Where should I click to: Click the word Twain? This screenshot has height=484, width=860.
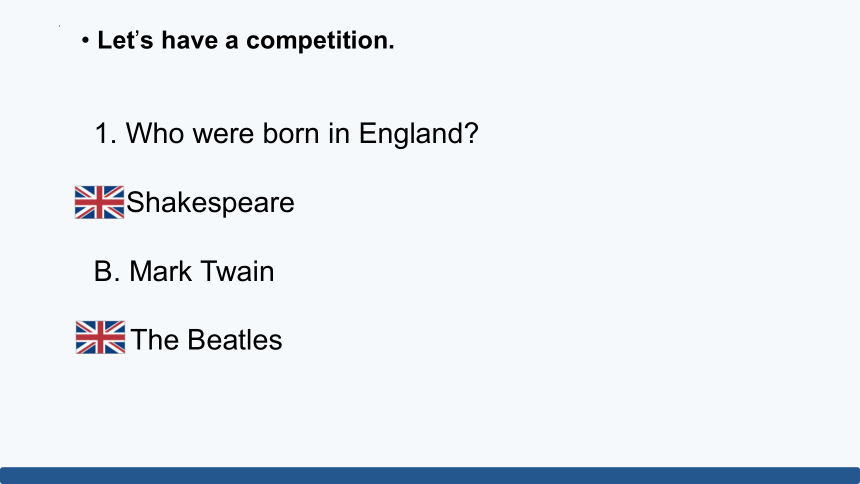coord(237,271)
